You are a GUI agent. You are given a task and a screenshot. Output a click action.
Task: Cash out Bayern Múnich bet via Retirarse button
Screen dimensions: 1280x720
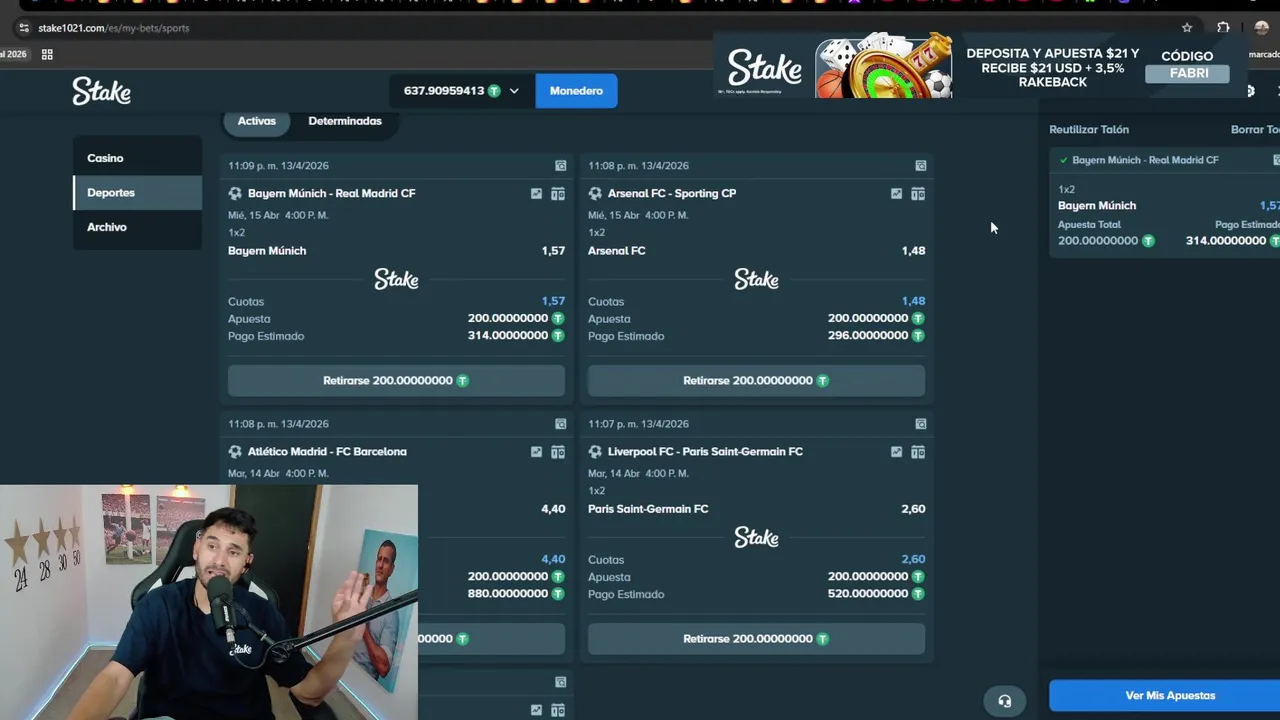(x=396, y=381)
